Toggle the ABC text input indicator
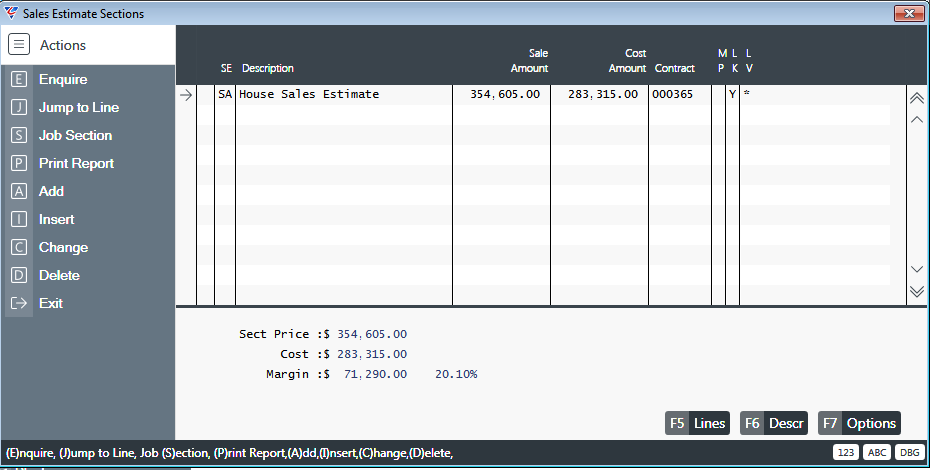 point(877,452)
